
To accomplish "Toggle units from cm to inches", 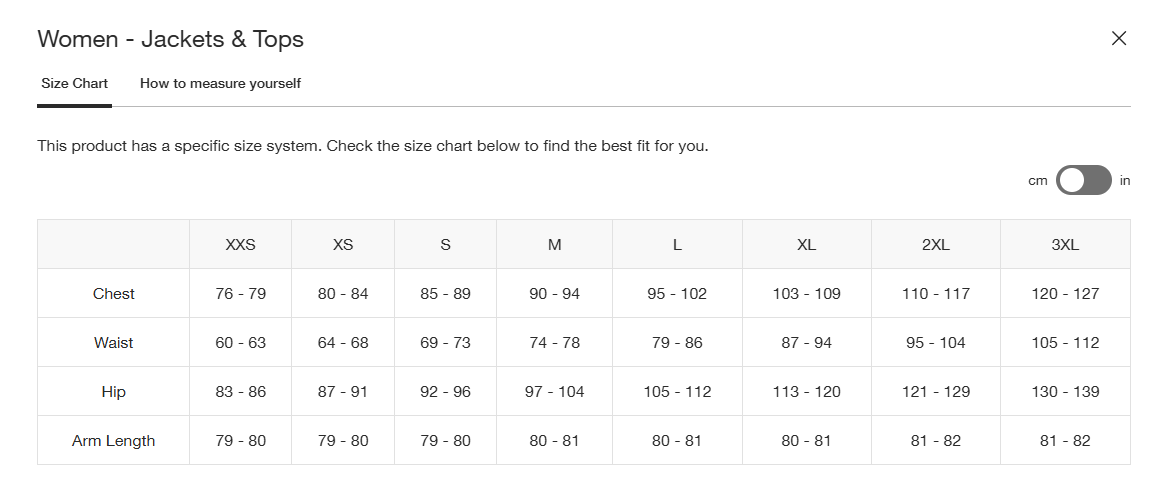I will 1084,180.
